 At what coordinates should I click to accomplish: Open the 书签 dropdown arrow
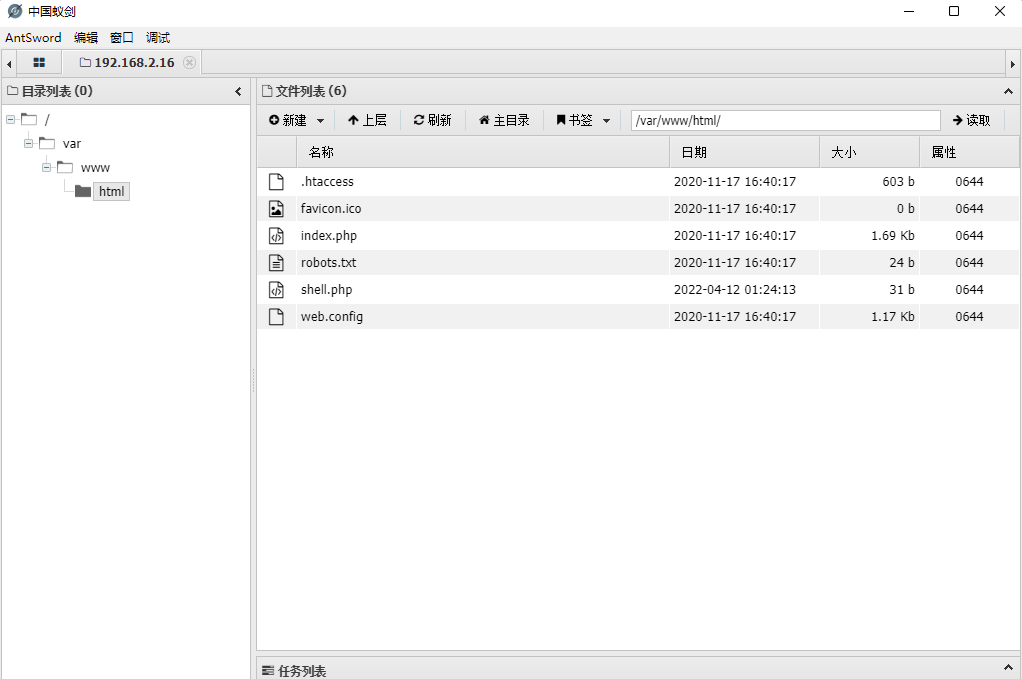(x=606, y=121)
